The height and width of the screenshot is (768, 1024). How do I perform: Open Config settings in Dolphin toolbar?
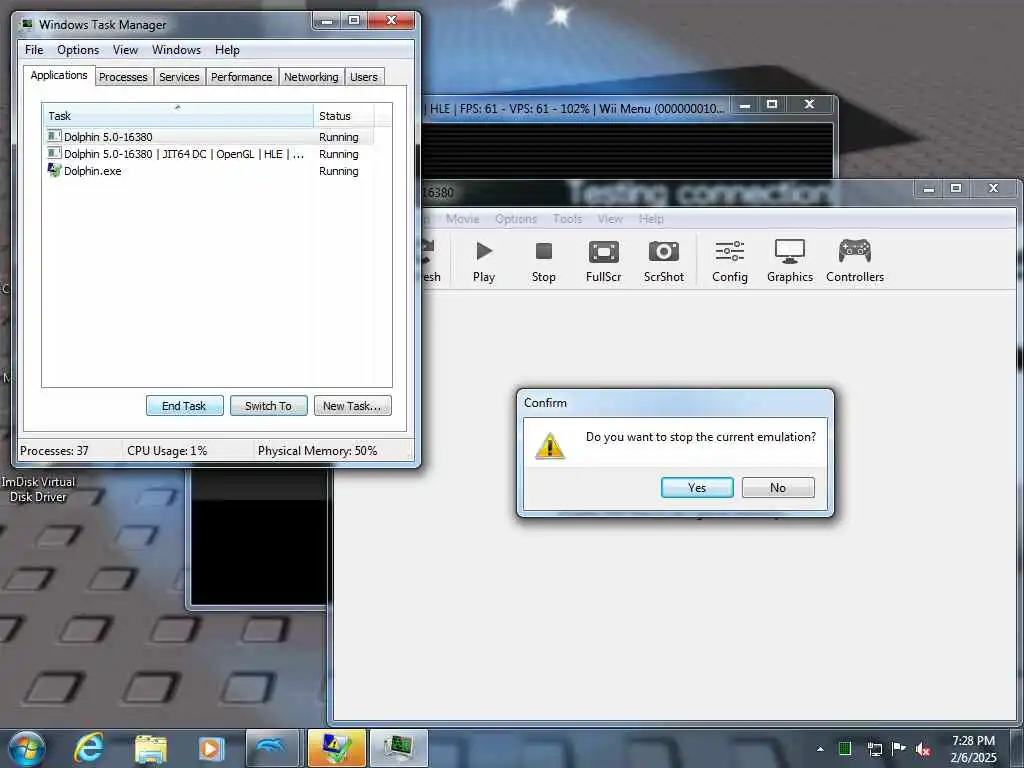pos(729,260)
